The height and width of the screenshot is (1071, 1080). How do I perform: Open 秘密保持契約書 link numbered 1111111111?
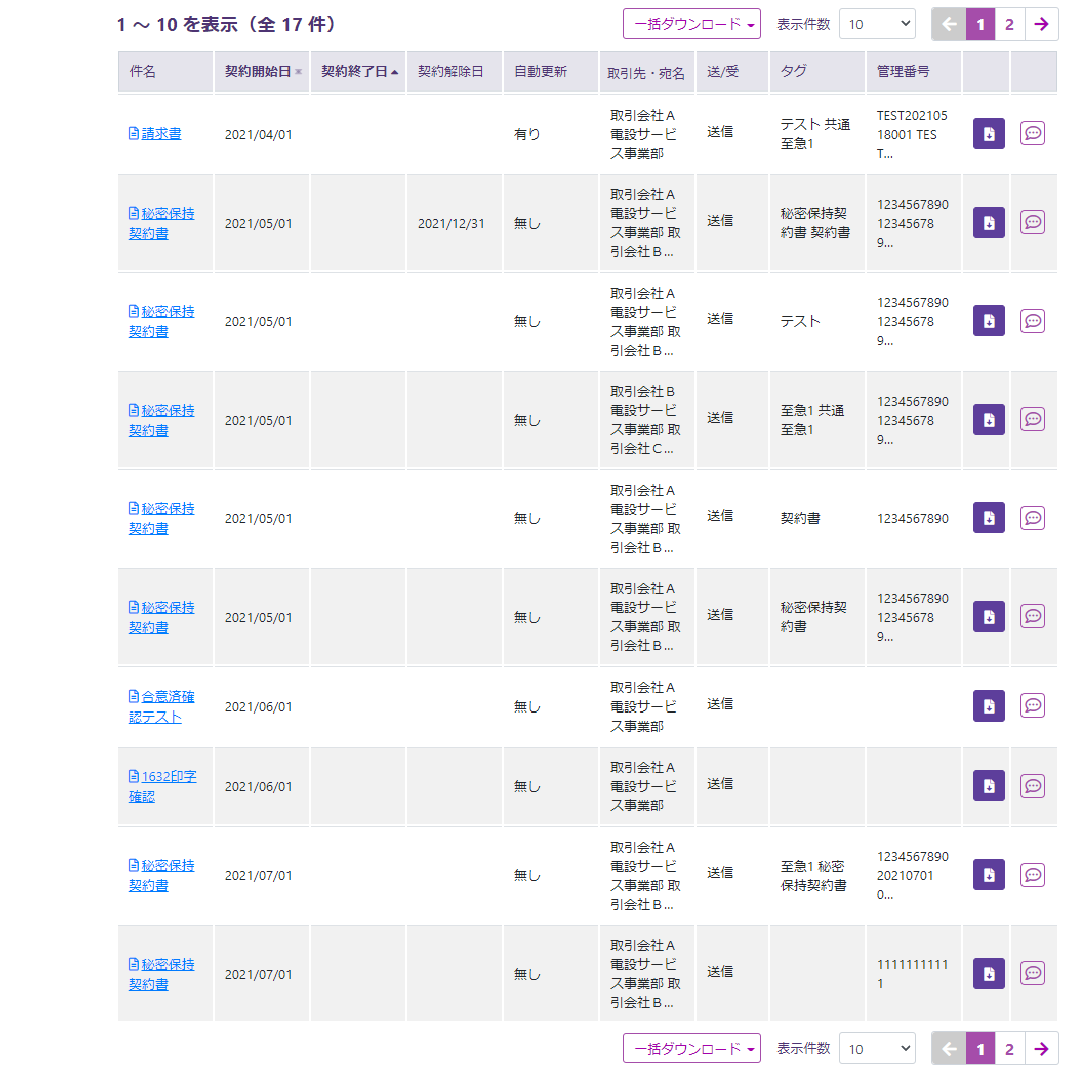tap(162, 974)
